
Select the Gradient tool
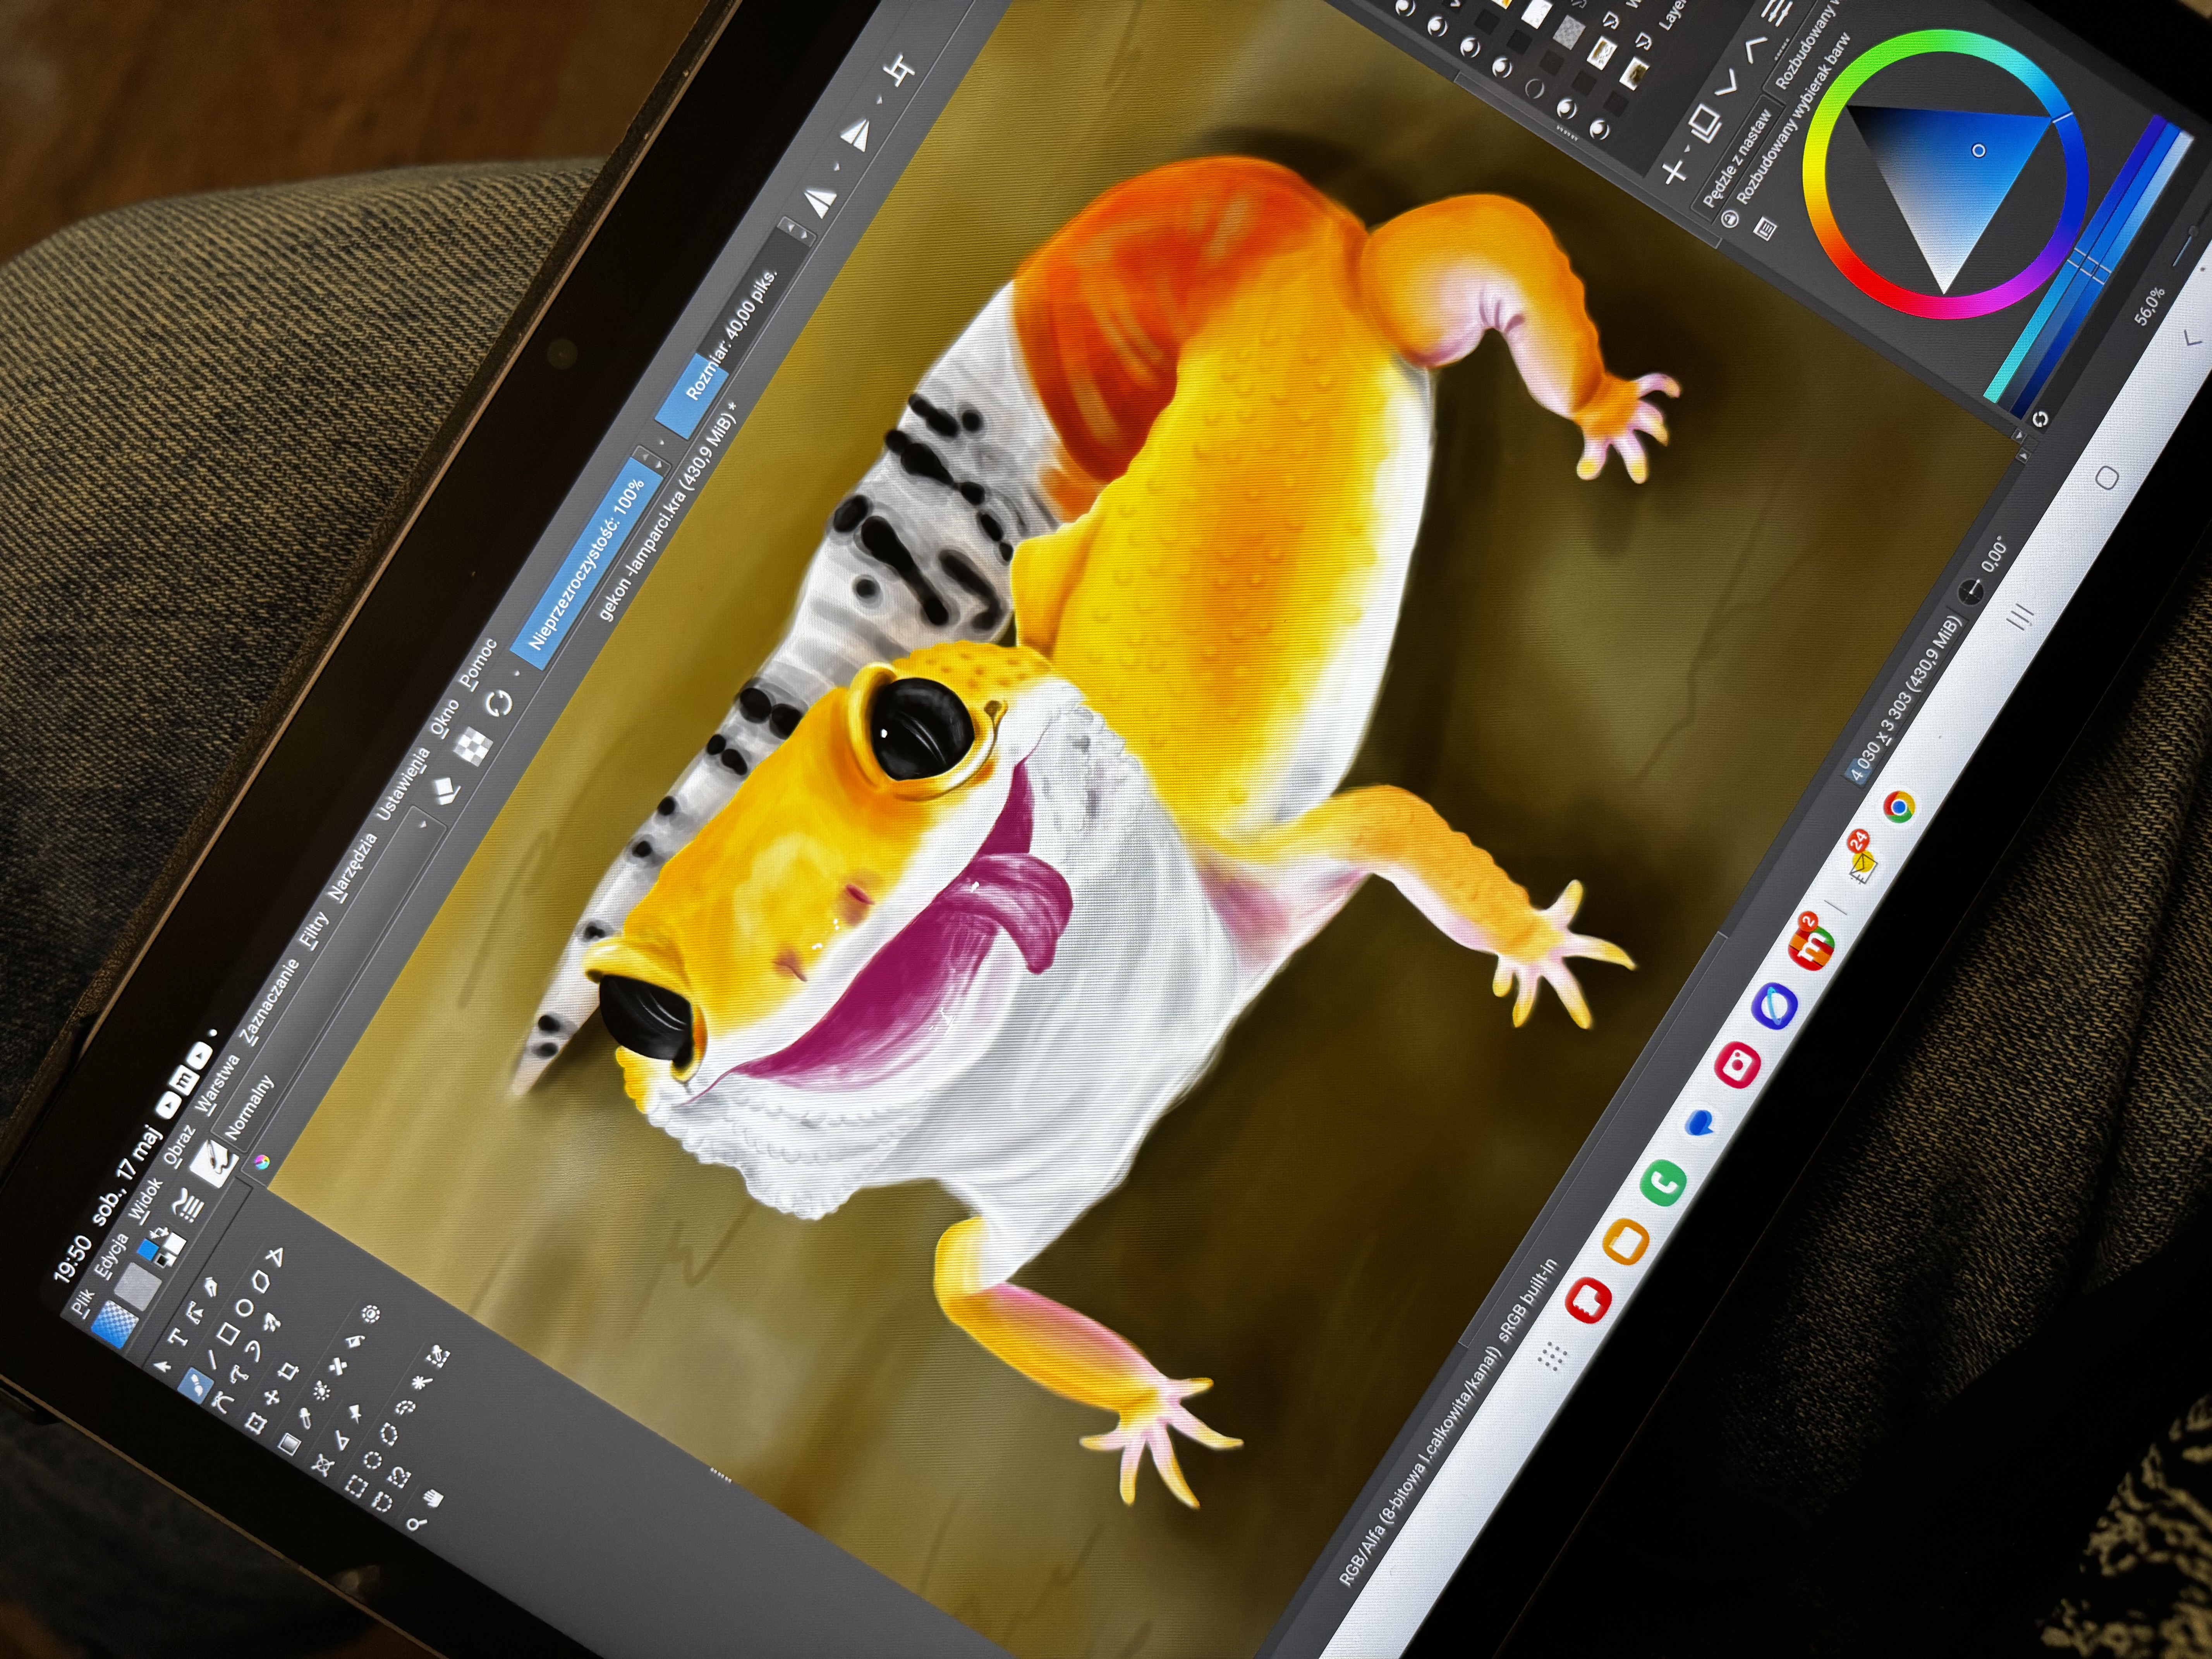click(290, 1444)
